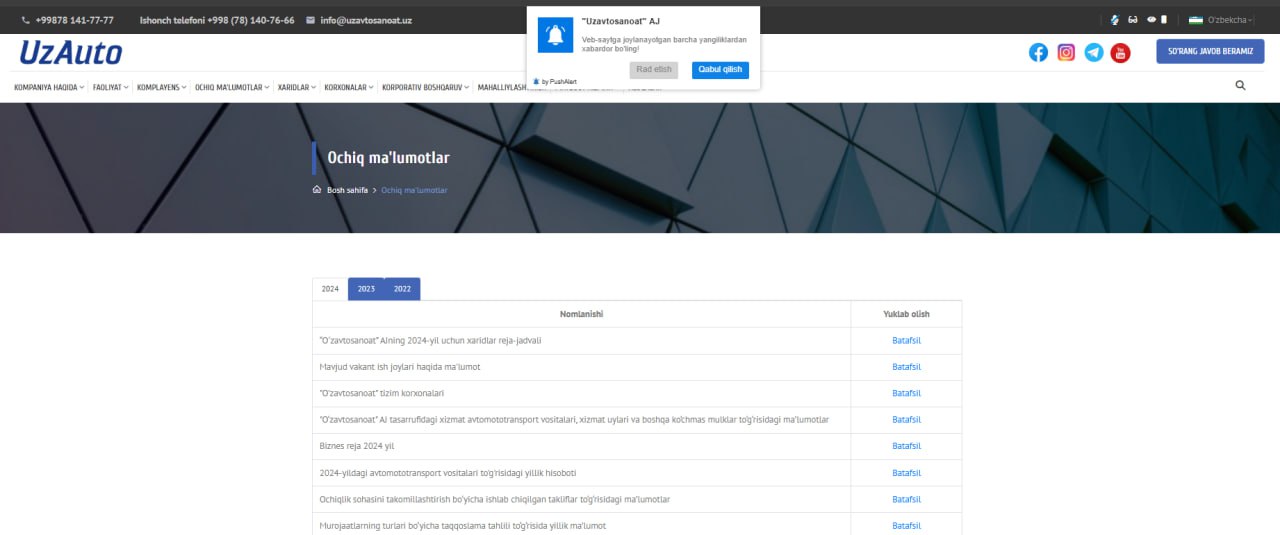
Task: Expand the OCHIQ MA'LUMOTLAR menu
Action: [x=232, y=87]
